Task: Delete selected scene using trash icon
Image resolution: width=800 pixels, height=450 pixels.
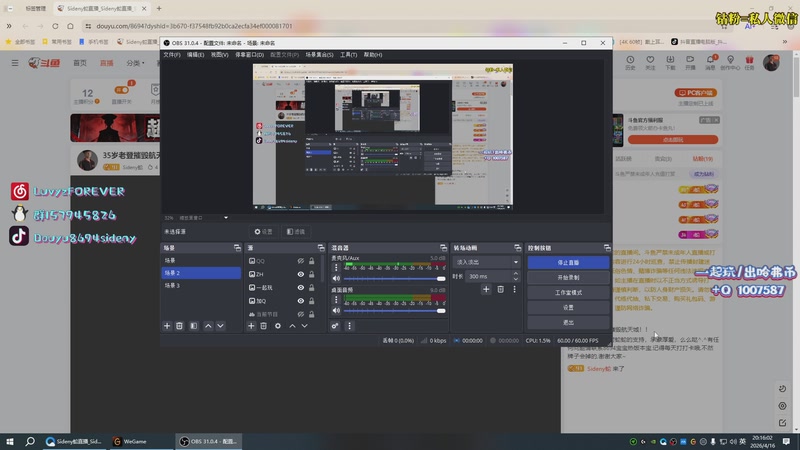Action: point(180,326)
